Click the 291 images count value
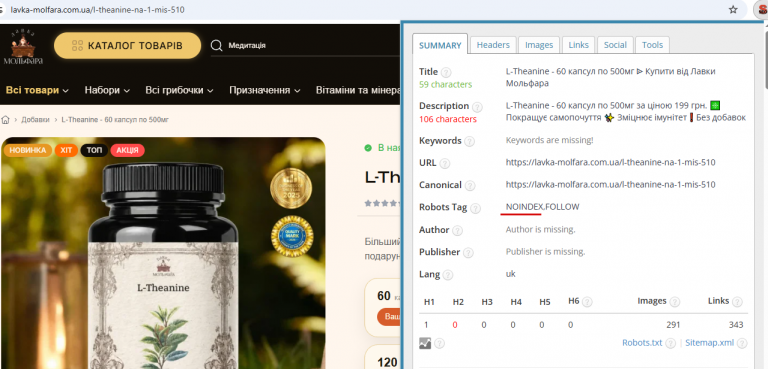768x369 pixels. (673, 325)
